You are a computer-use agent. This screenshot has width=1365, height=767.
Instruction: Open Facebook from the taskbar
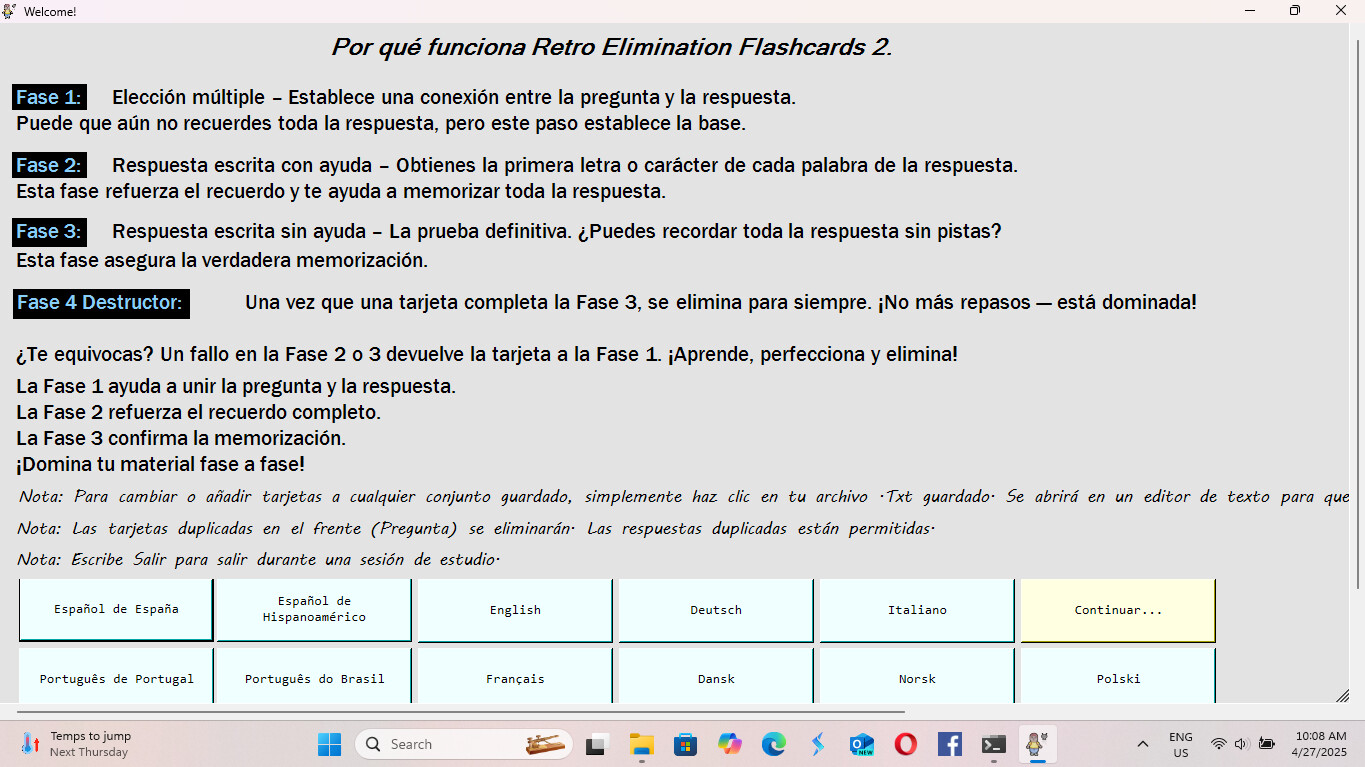(949, 744)
